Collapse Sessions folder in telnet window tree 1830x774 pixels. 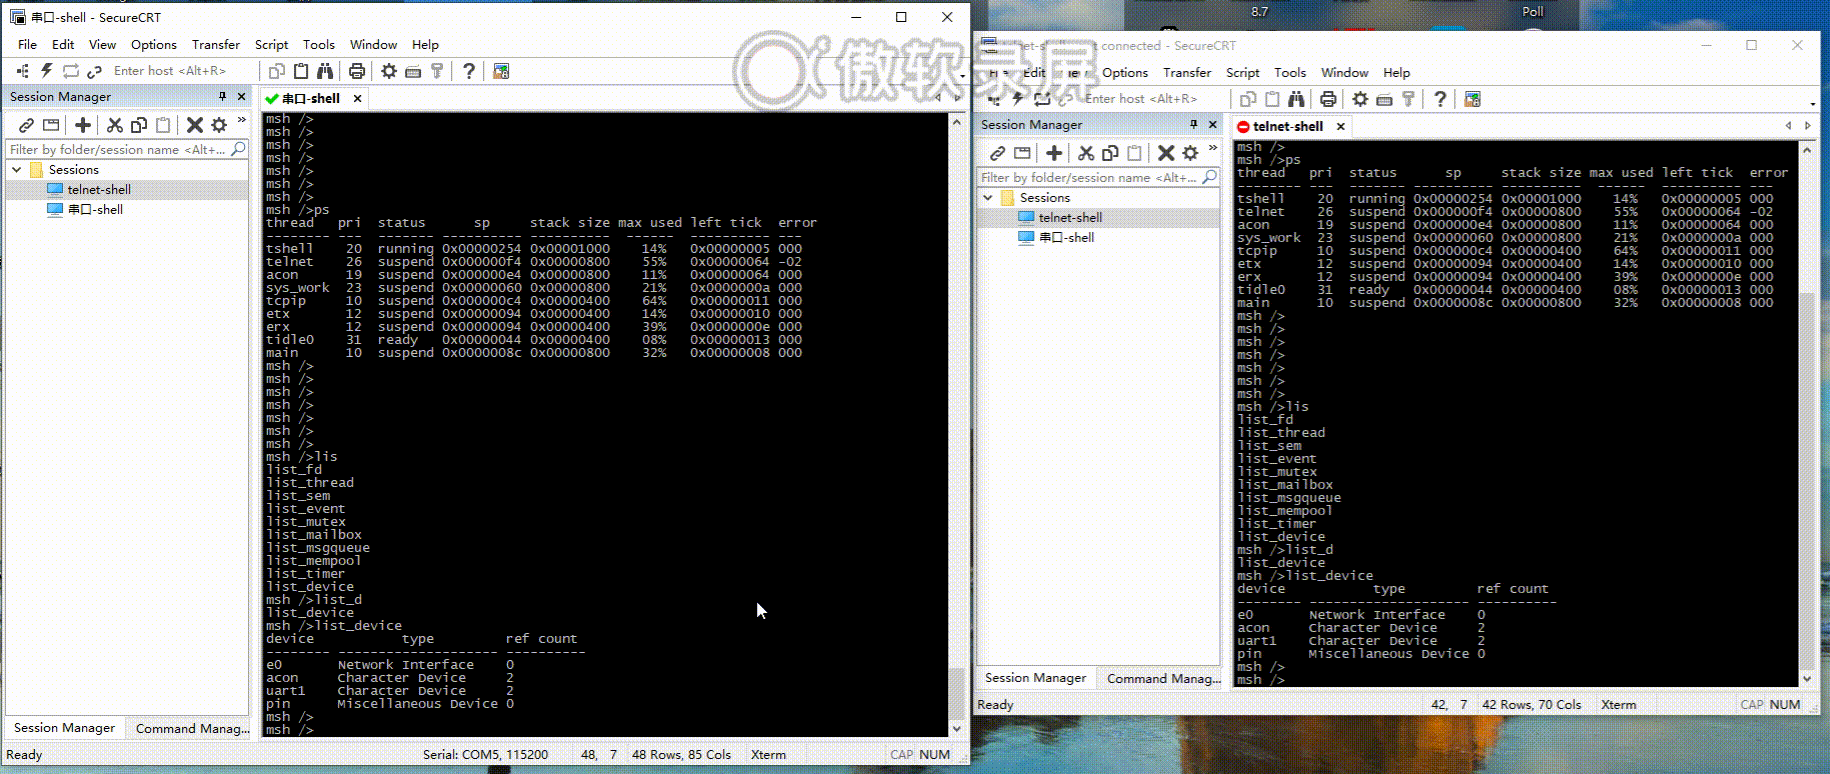coord(988,198)
